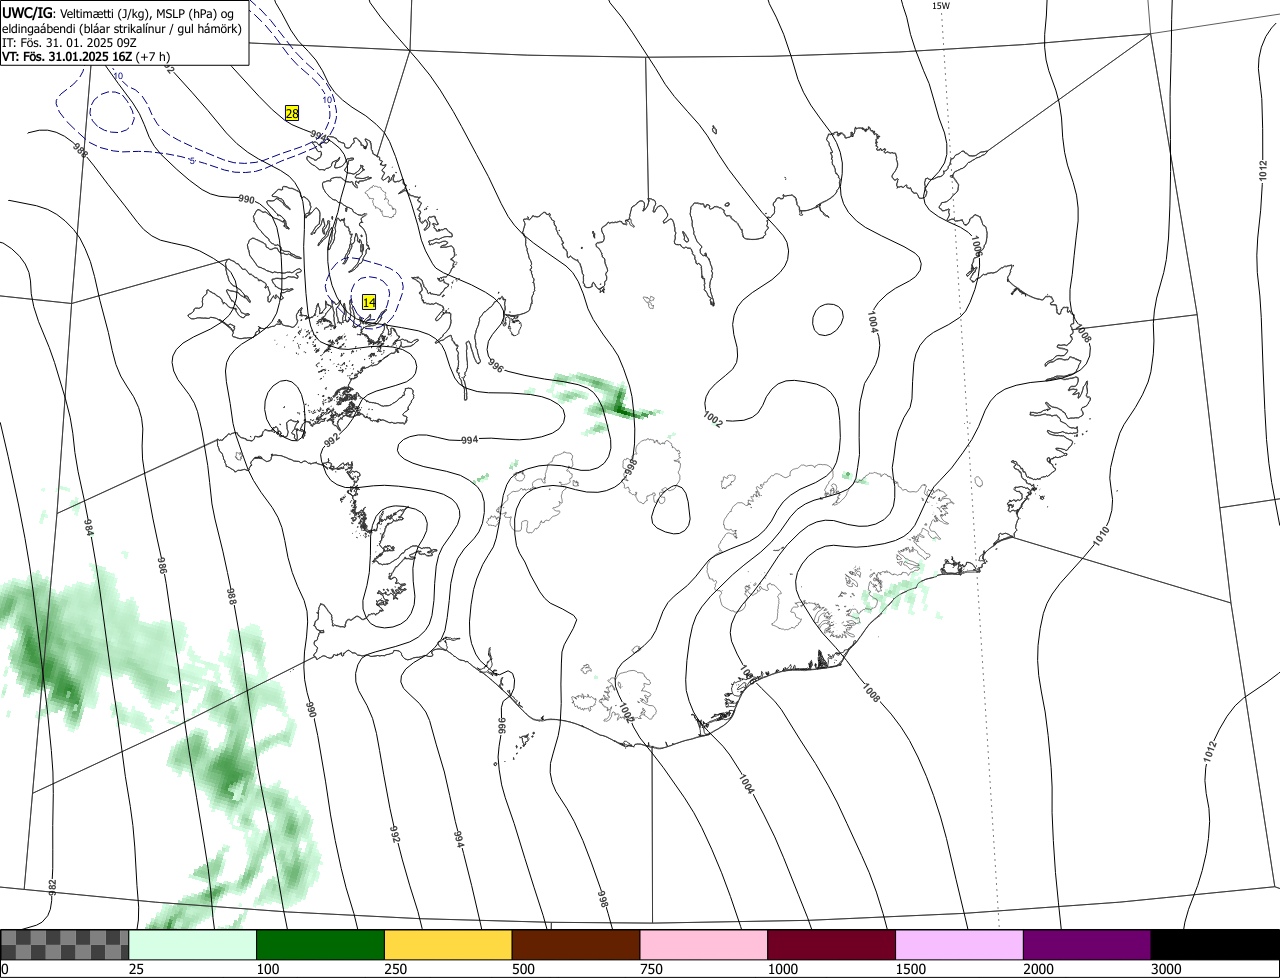Select the light green 25–100 legend swatch
Viewport: 1280px width, 978px height.
point(193,944)
